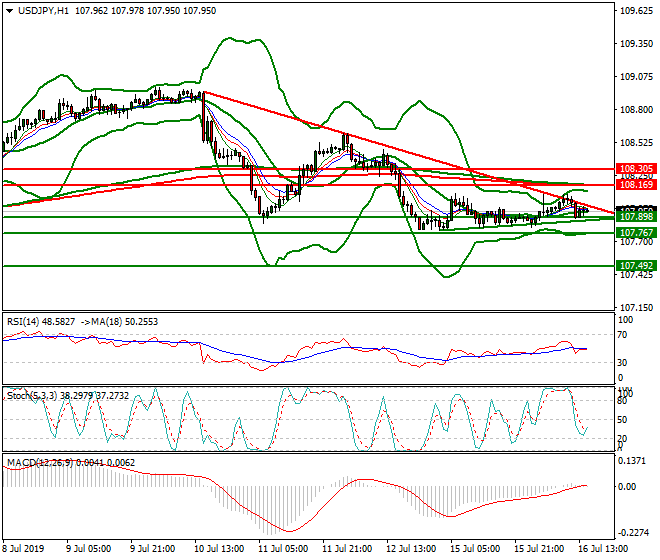The image size is (660, 560).
Task: Click the 9 Jul 21:00 time label
Action: point(152,549)
